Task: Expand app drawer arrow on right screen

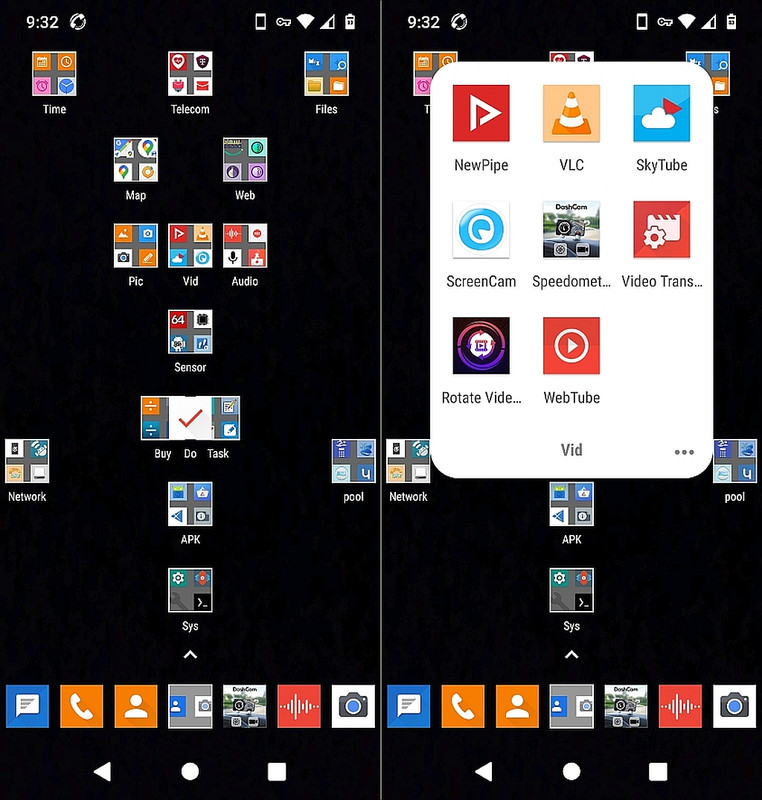Action: click(572, 655)
